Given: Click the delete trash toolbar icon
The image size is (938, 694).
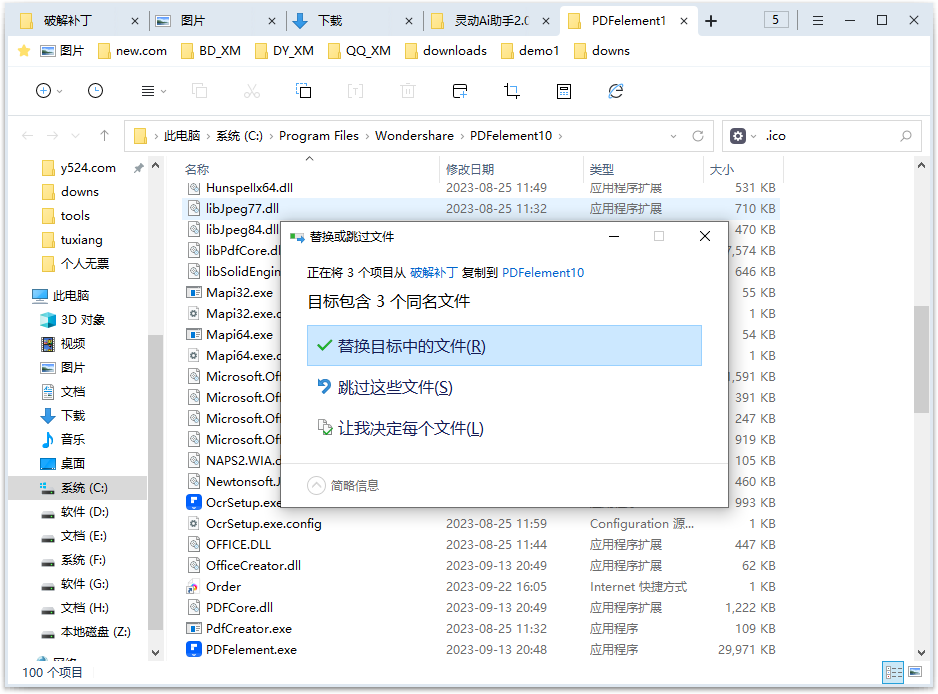Looking at the screenshot, I should click(408, 91).
